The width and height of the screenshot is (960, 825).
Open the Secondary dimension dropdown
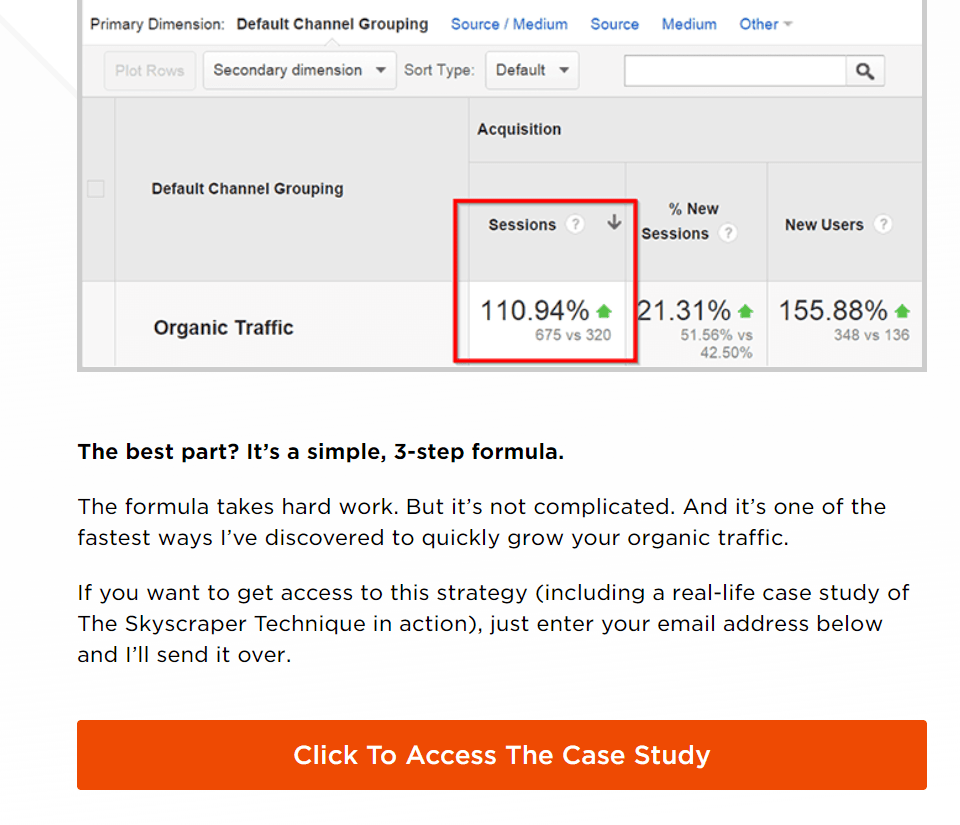pyautogui.click(x=298, y=70)
